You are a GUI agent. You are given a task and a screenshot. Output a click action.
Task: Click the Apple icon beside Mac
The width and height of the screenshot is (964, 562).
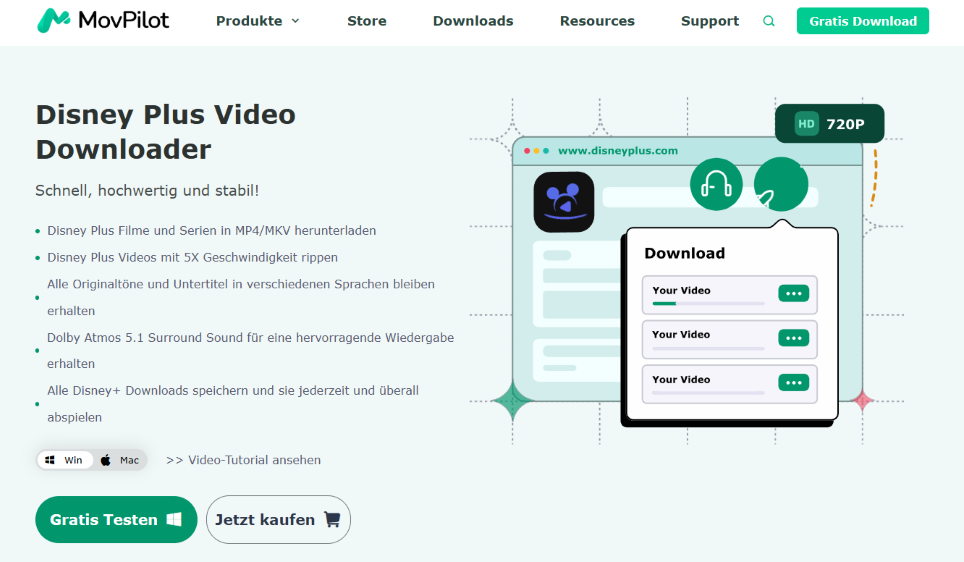106,460
